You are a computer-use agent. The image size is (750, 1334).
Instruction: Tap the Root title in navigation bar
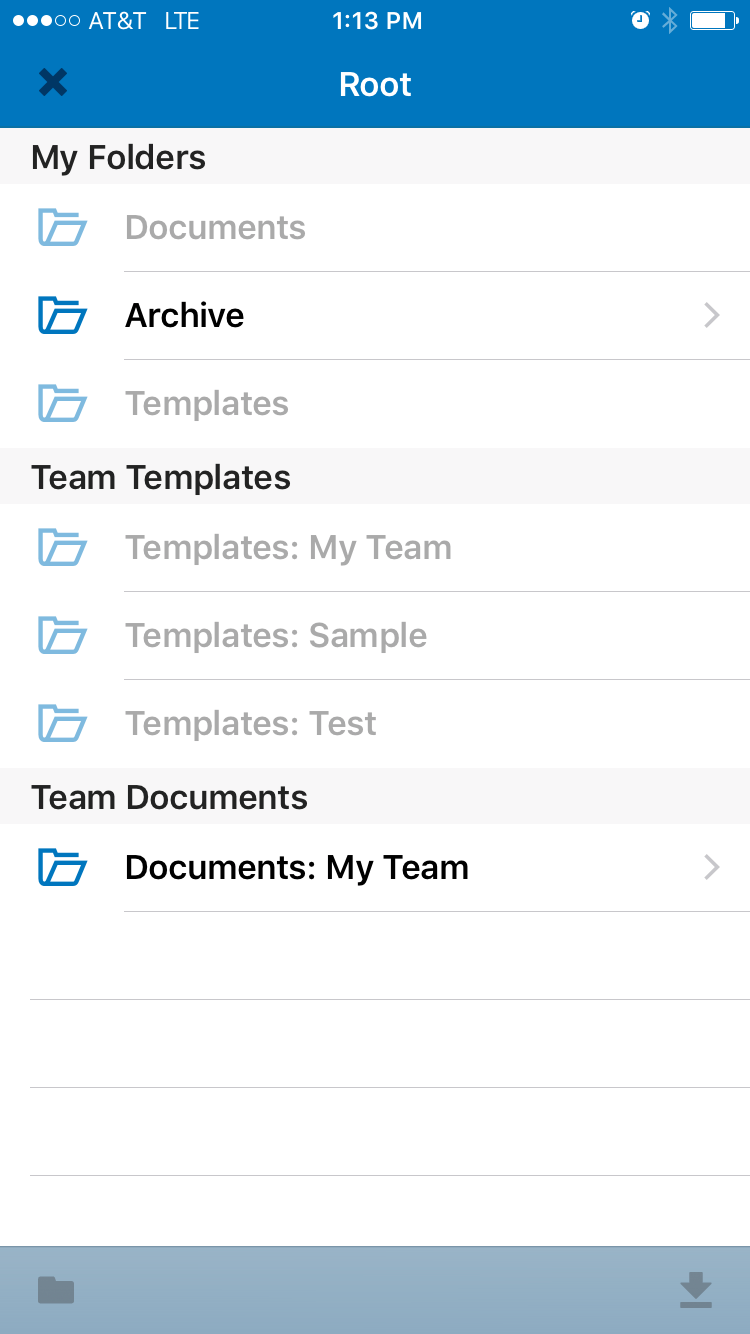375,85
